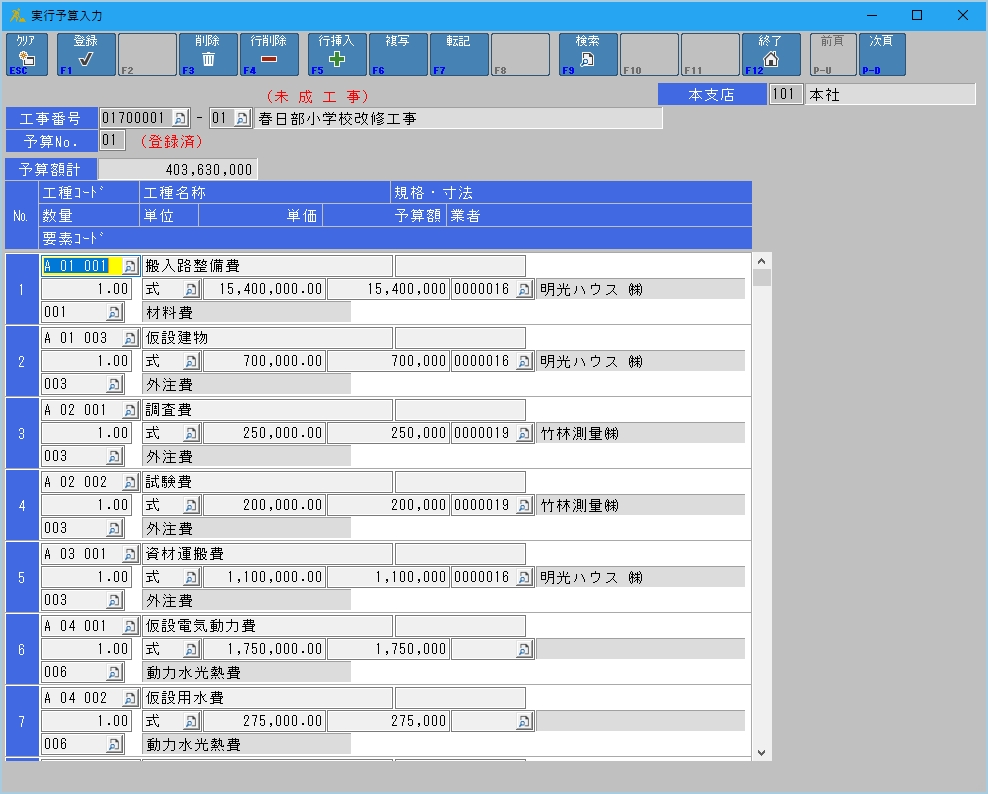Open vendor lookup for 竹林測量 in row 3
This screenshot has width=988, height=794.
coord(524,434)
